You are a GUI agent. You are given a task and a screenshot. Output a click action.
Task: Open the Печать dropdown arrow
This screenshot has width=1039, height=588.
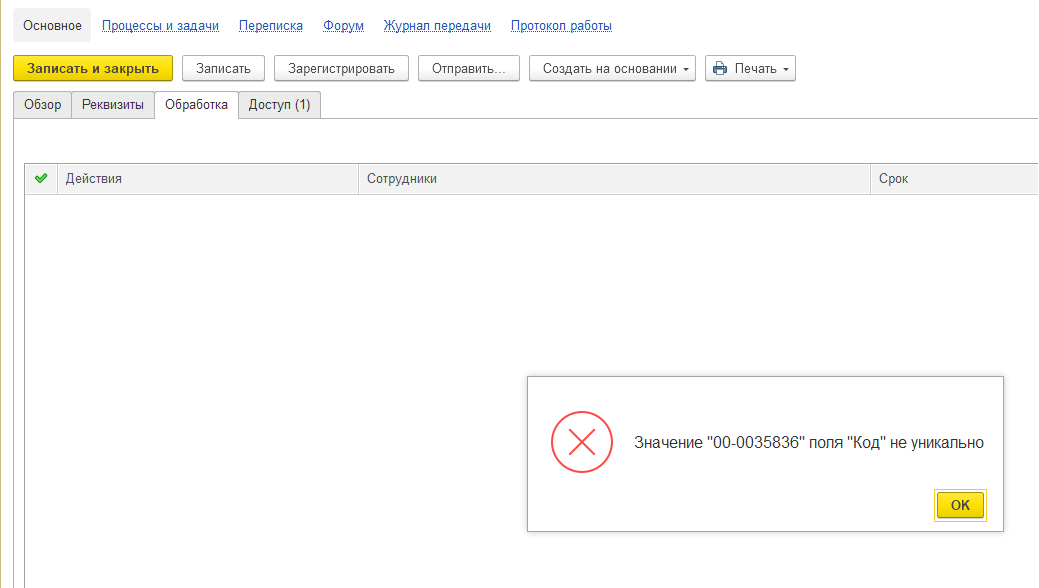(x=786, y=69)
